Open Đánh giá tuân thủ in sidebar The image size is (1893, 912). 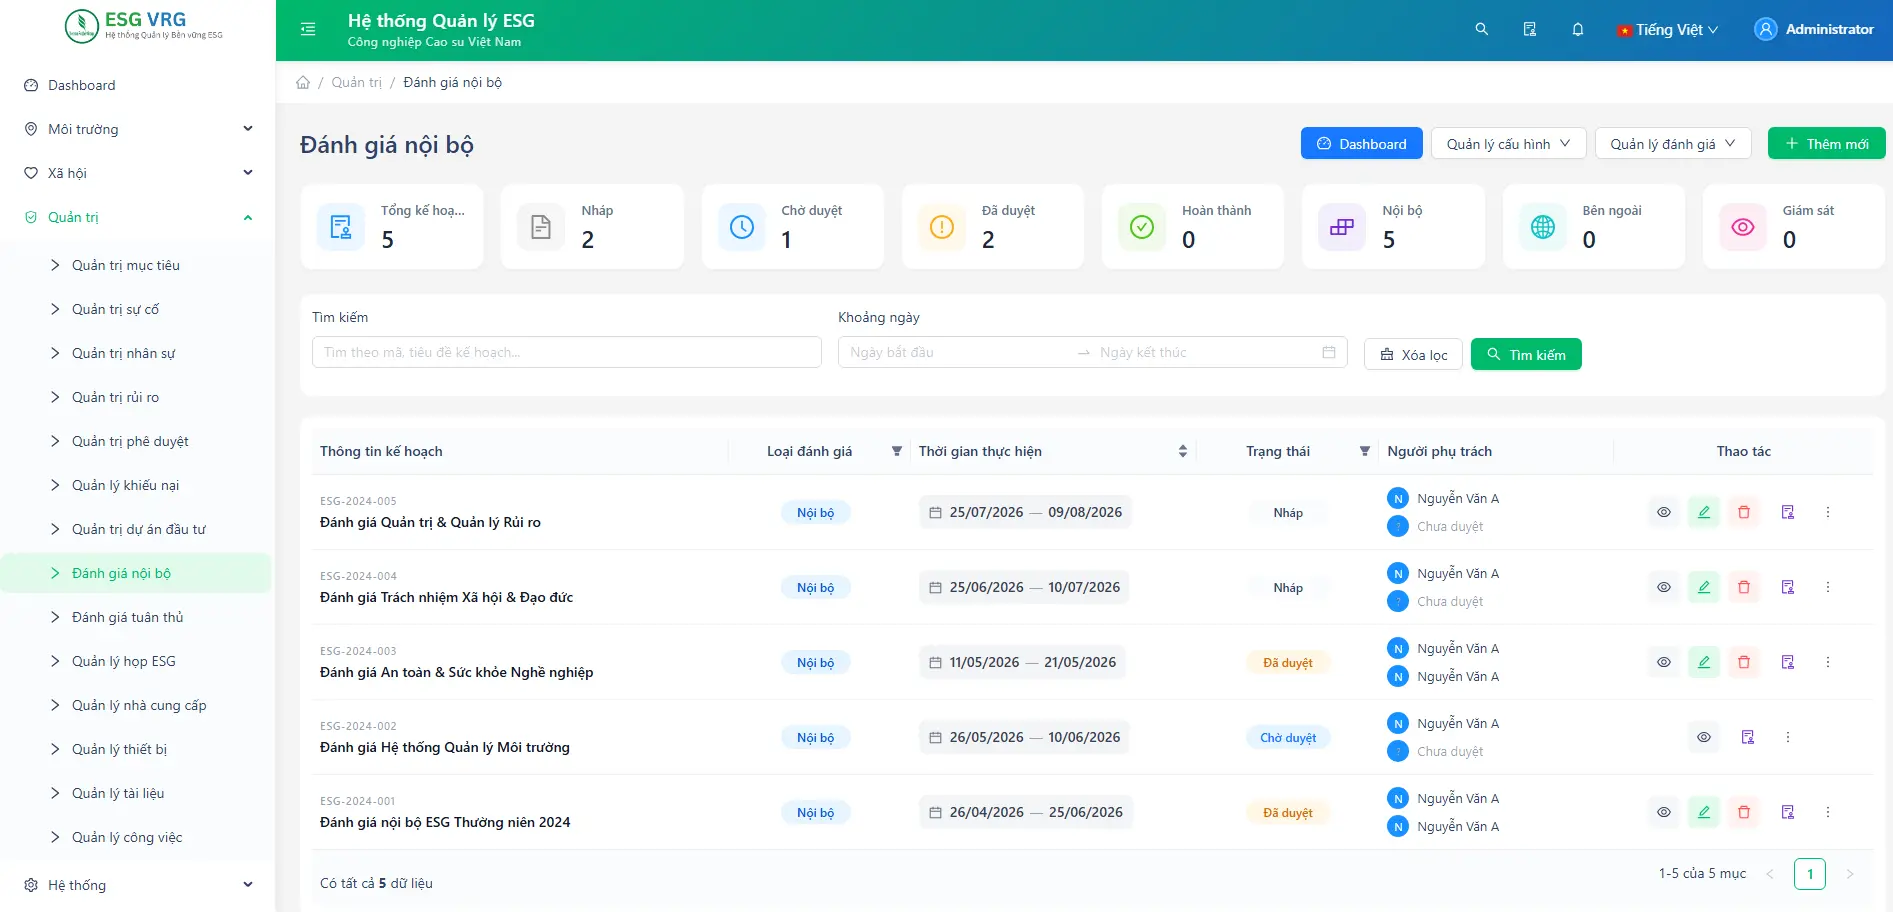[x=128, y=617]
